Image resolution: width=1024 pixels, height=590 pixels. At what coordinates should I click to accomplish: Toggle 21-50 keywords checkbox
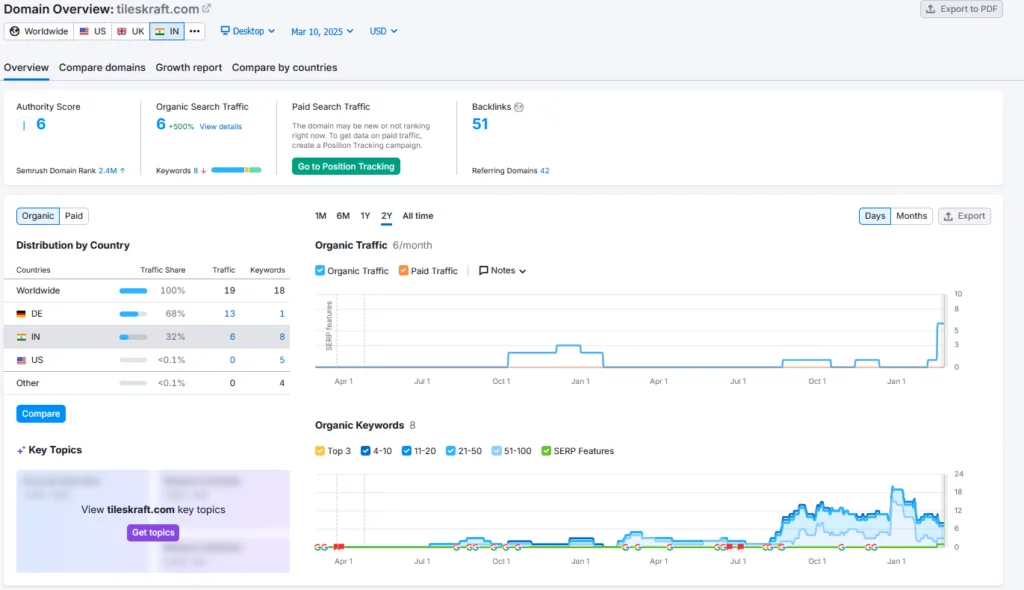click(451, 451)
